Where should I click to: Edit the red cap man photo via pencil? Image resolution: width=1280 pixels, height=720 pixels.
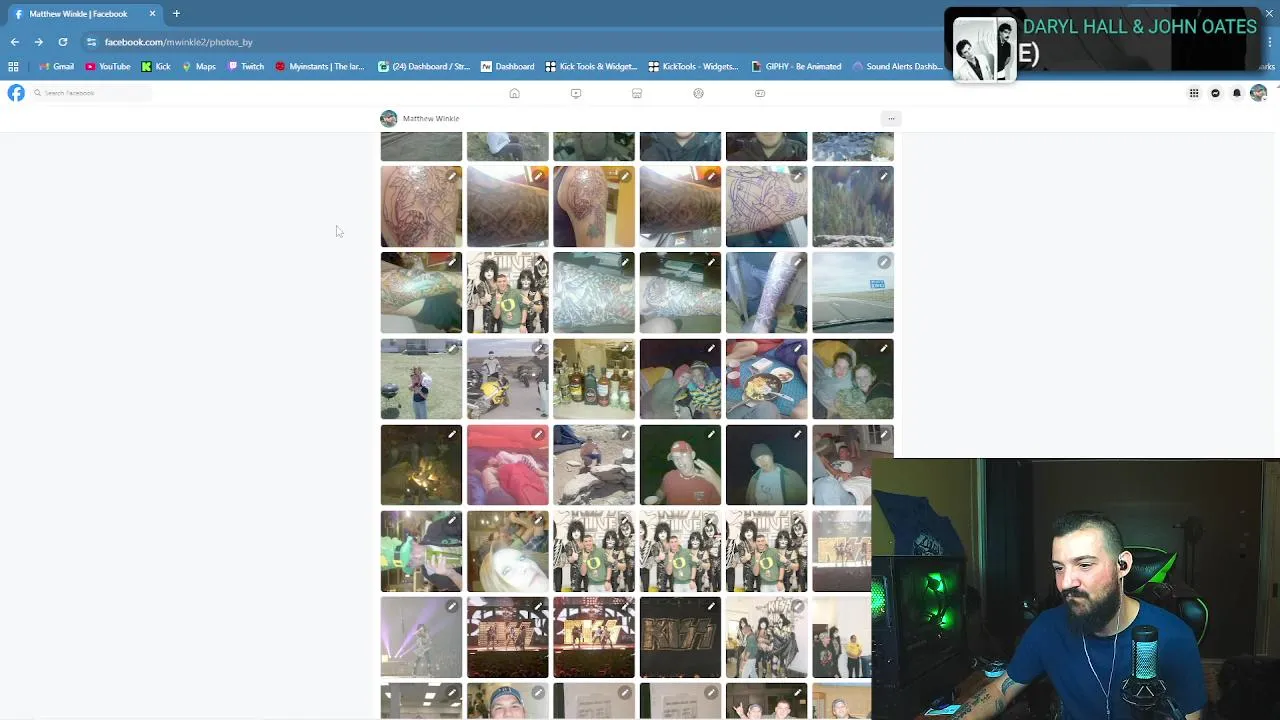(711, 435)
